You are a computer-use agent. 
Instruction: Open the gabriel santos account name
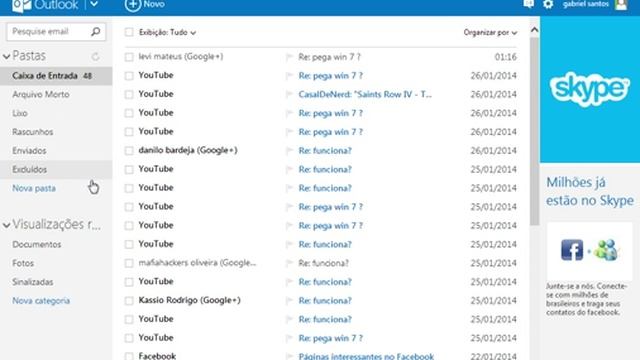[x=586, y=4]
